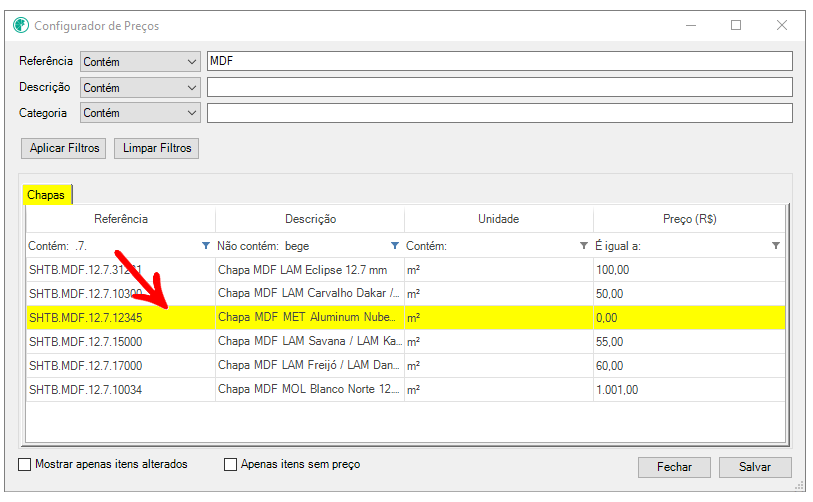Focus the empty Descrição filter field
This screenshot has height=502, width=813.
click(x=500, y=87)
